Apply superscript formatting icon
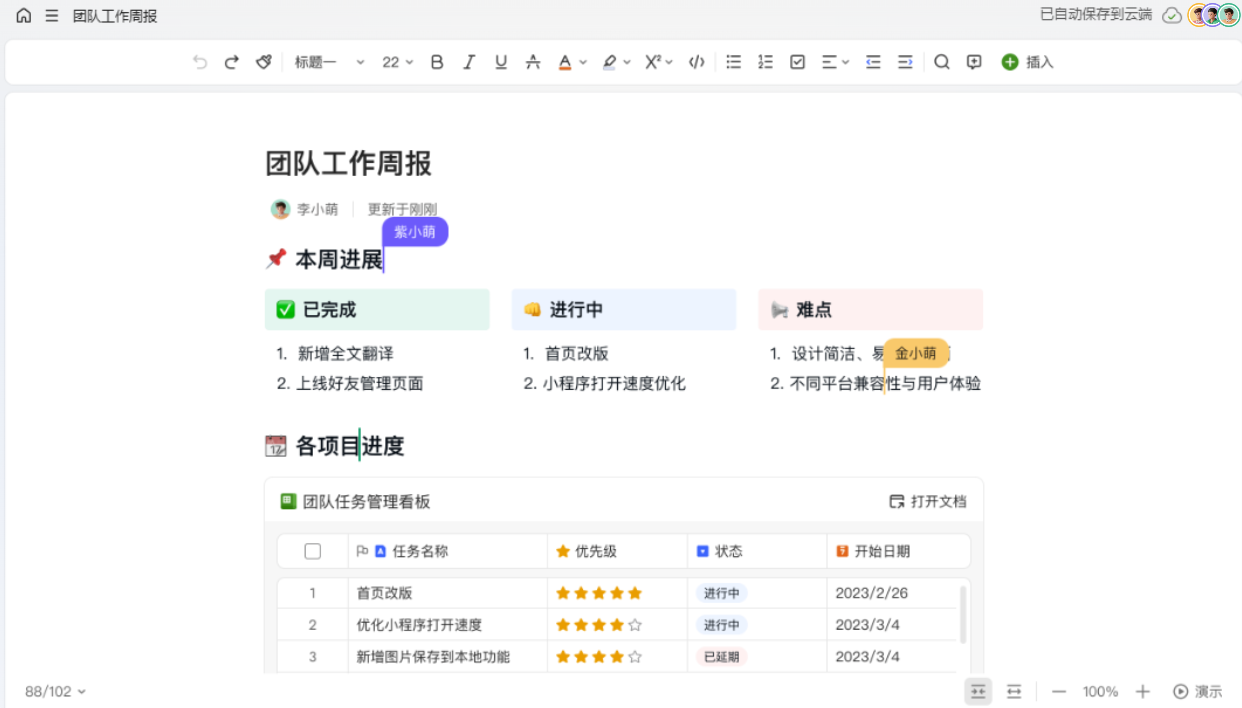This screenshot has width=1242, height=708. 652,62
